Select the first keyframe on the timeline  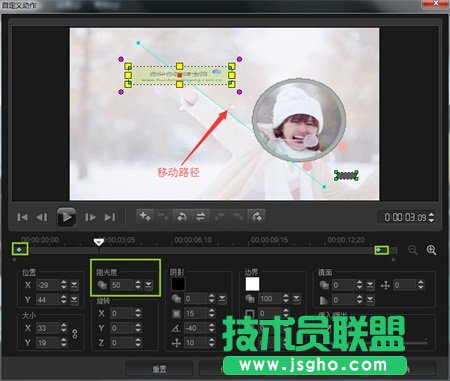pos(20,249)
